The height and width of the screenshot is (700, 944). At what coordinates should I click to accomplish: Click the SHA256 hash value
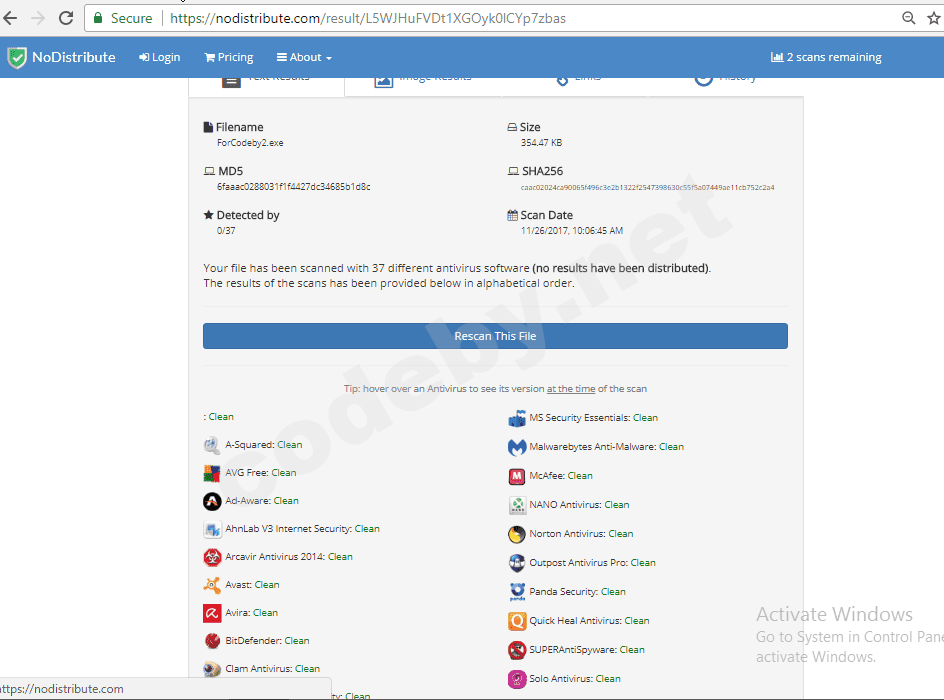pos(647,187)
